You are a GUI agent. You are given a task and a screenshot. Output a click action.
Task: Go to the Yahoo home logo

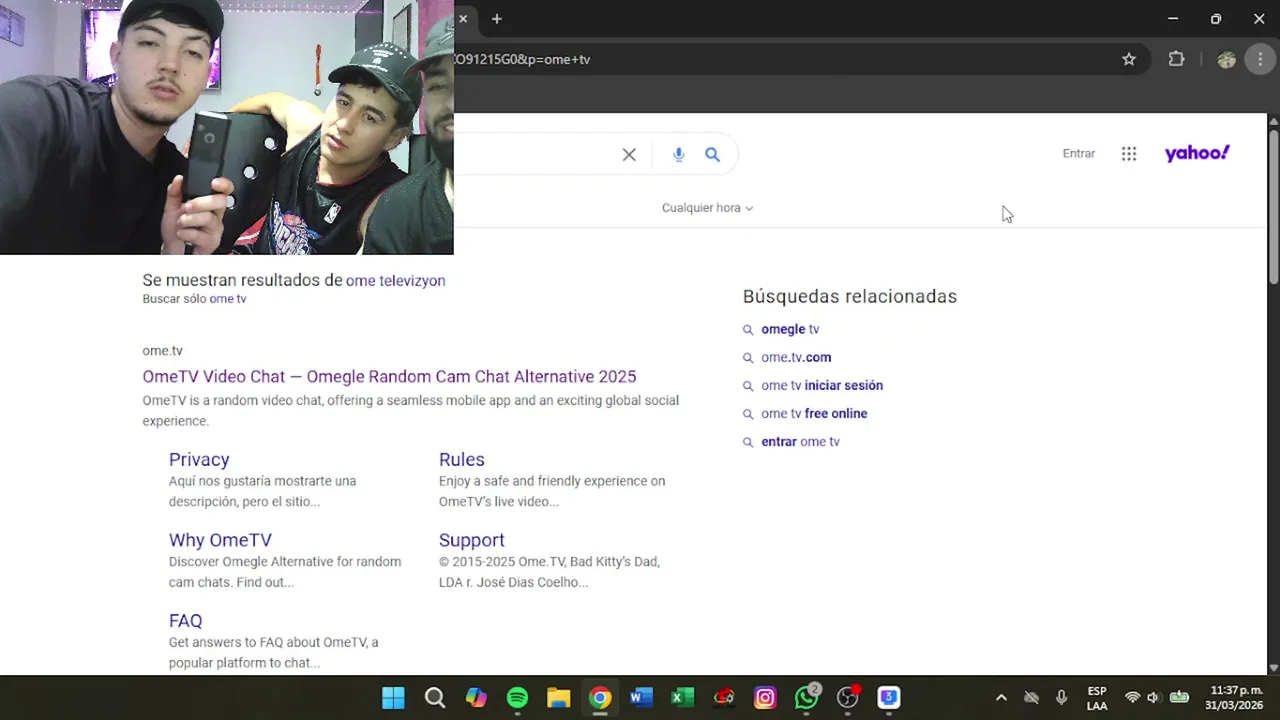[x=1197, y=153]
